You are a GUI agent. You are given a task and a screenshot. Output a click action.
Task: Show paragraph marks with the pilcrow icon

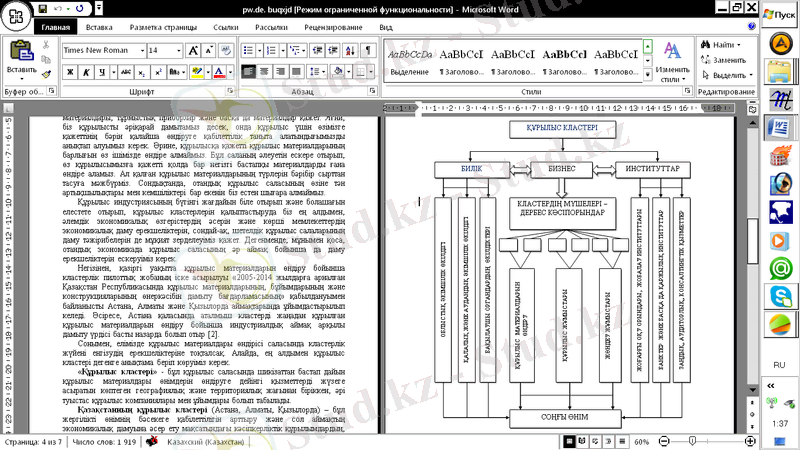click(367, 49)
